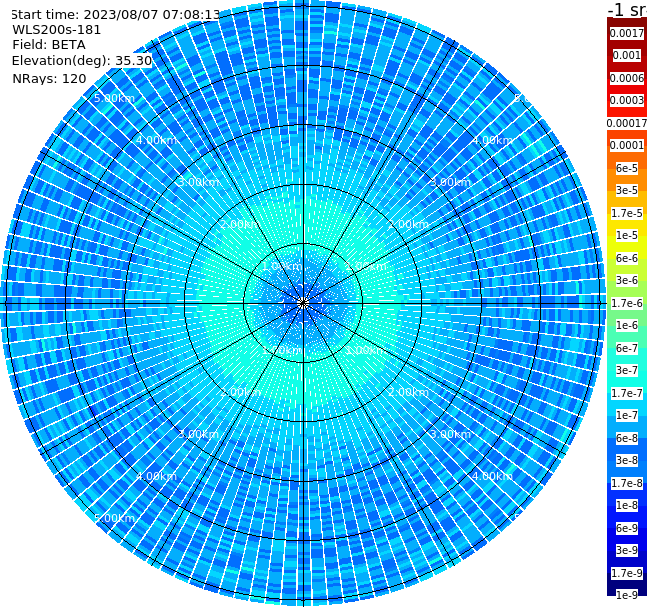Image resolution: width=647 pixels, height=607 pixels.
Task: Click the lidar origin at the plot center
Action: point(303,303)
